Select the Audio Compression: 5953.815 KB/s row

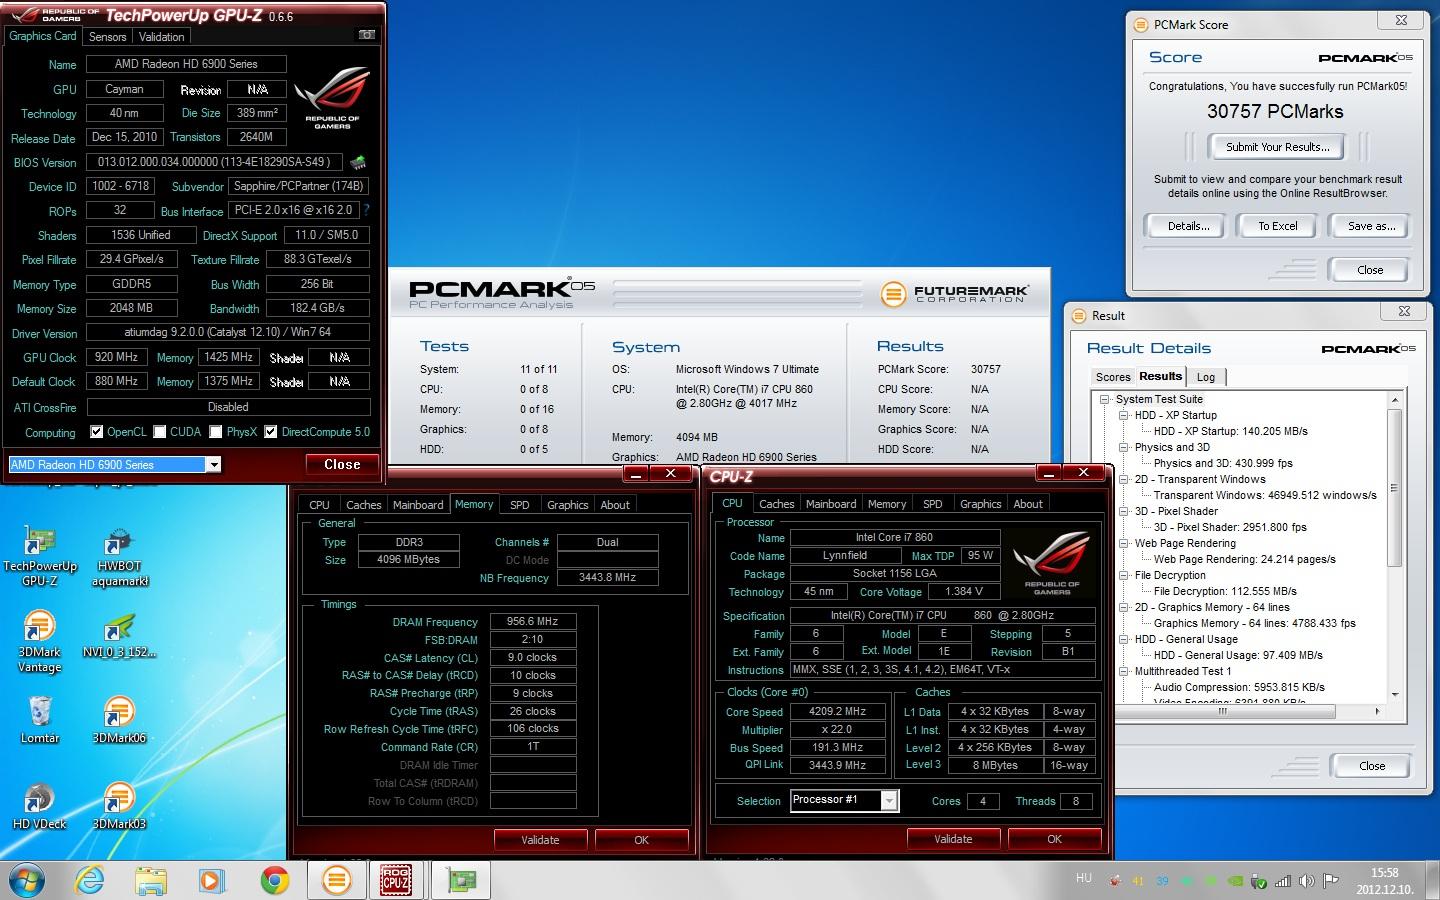(x=1239, y=687)
